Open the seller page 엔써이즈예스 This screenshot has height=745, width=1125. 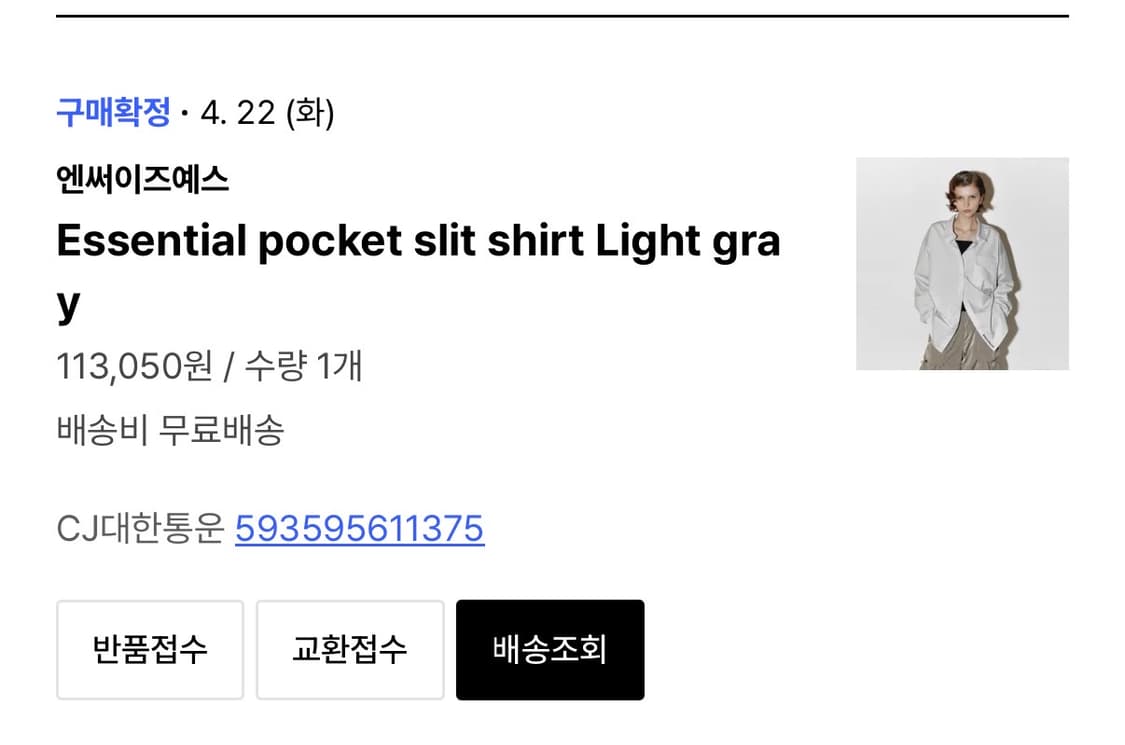[143, 179]
